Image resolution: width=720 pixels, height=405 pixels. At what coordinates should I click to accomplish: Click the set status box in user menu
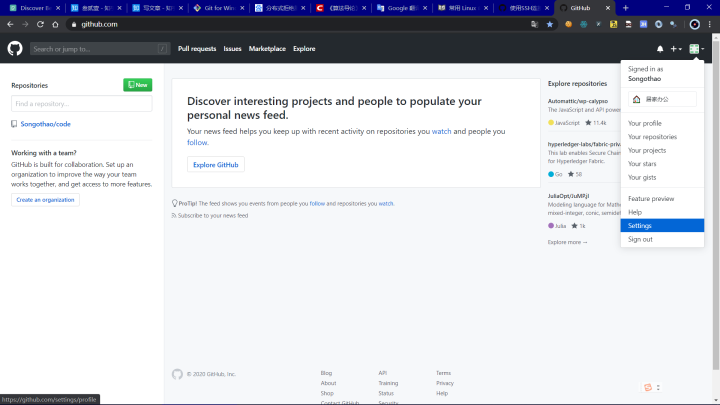(x=662, y=99)
